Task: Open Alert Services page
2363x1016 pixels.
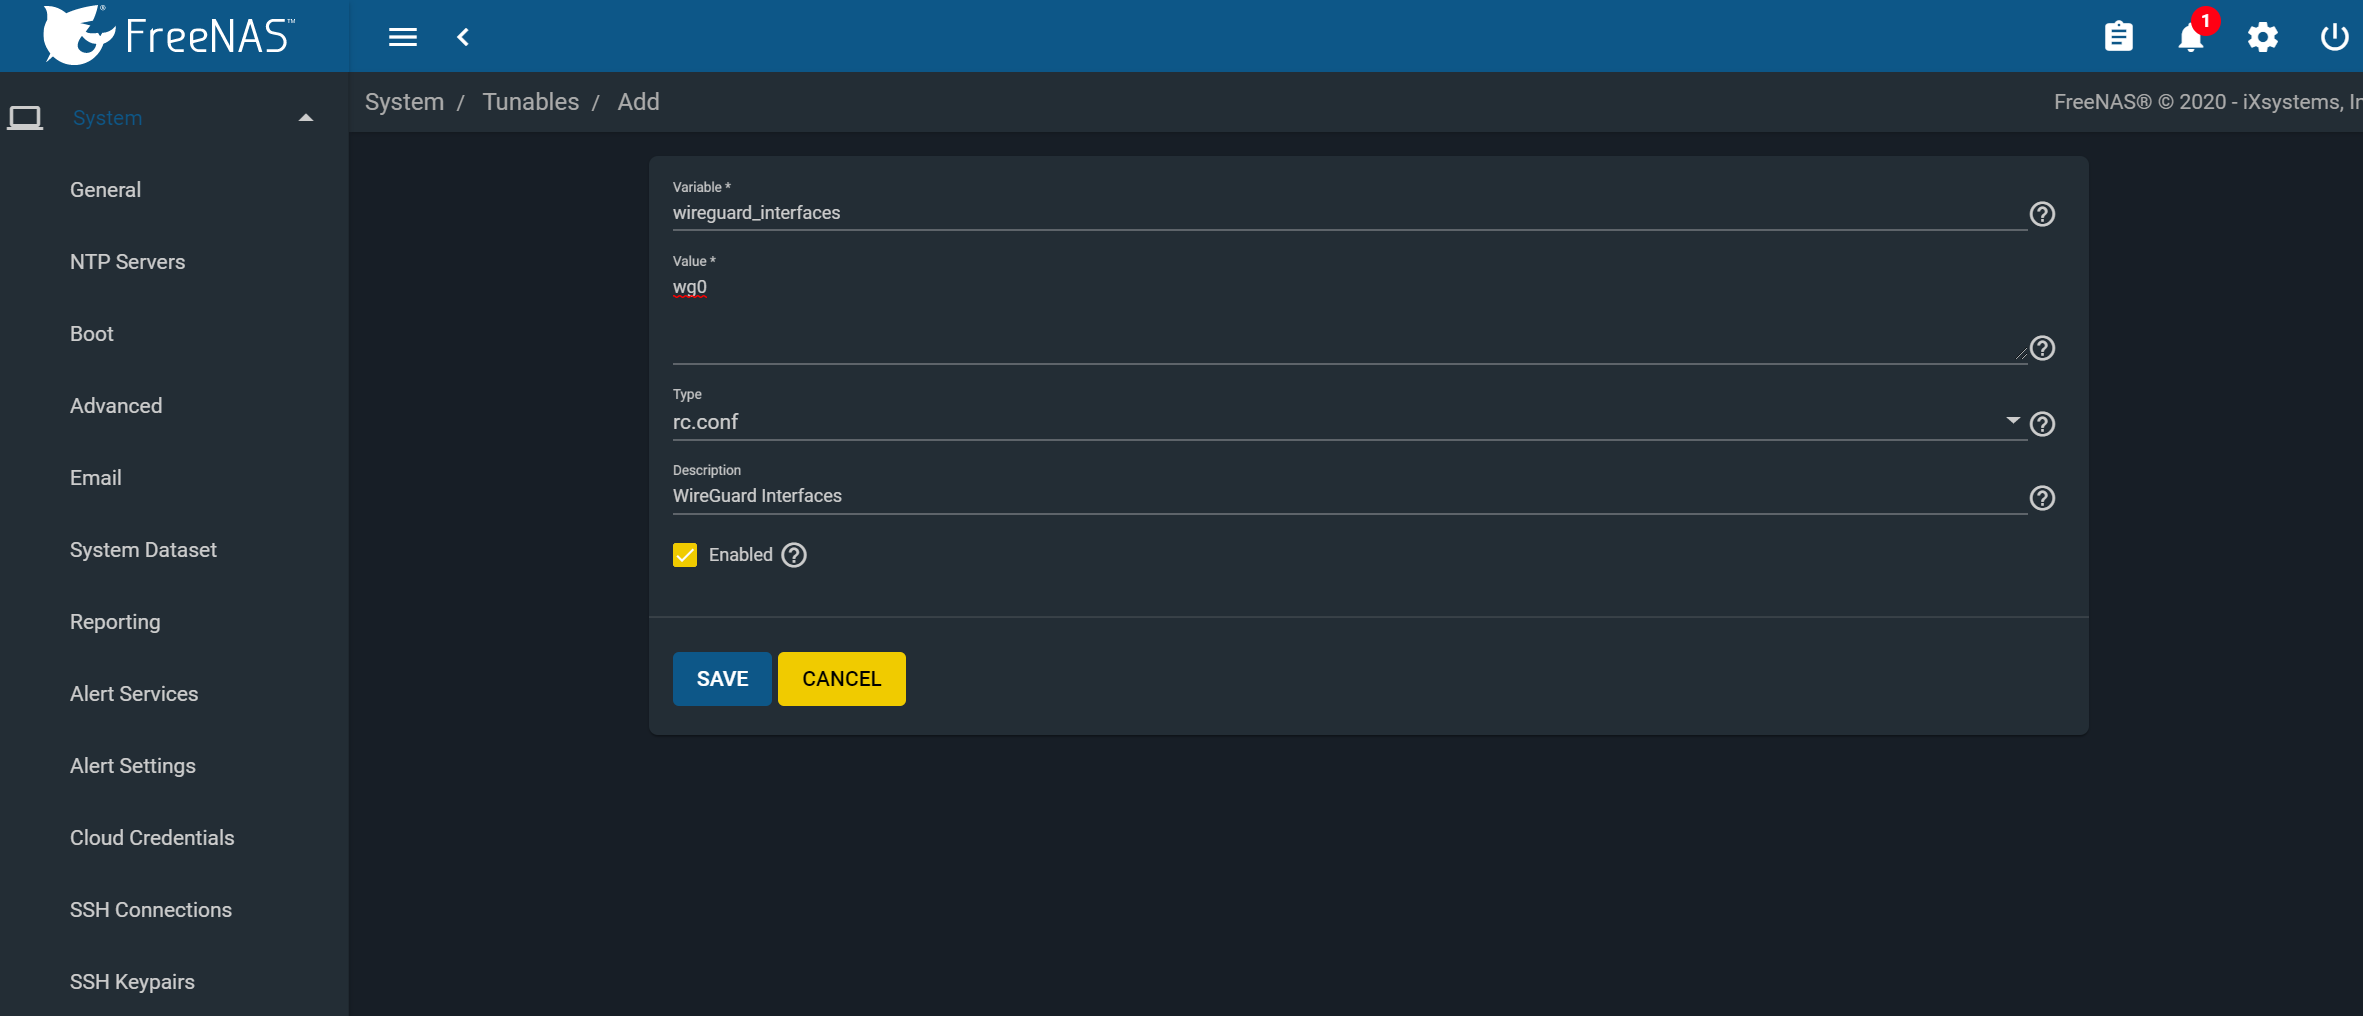Action: (134, 694)
